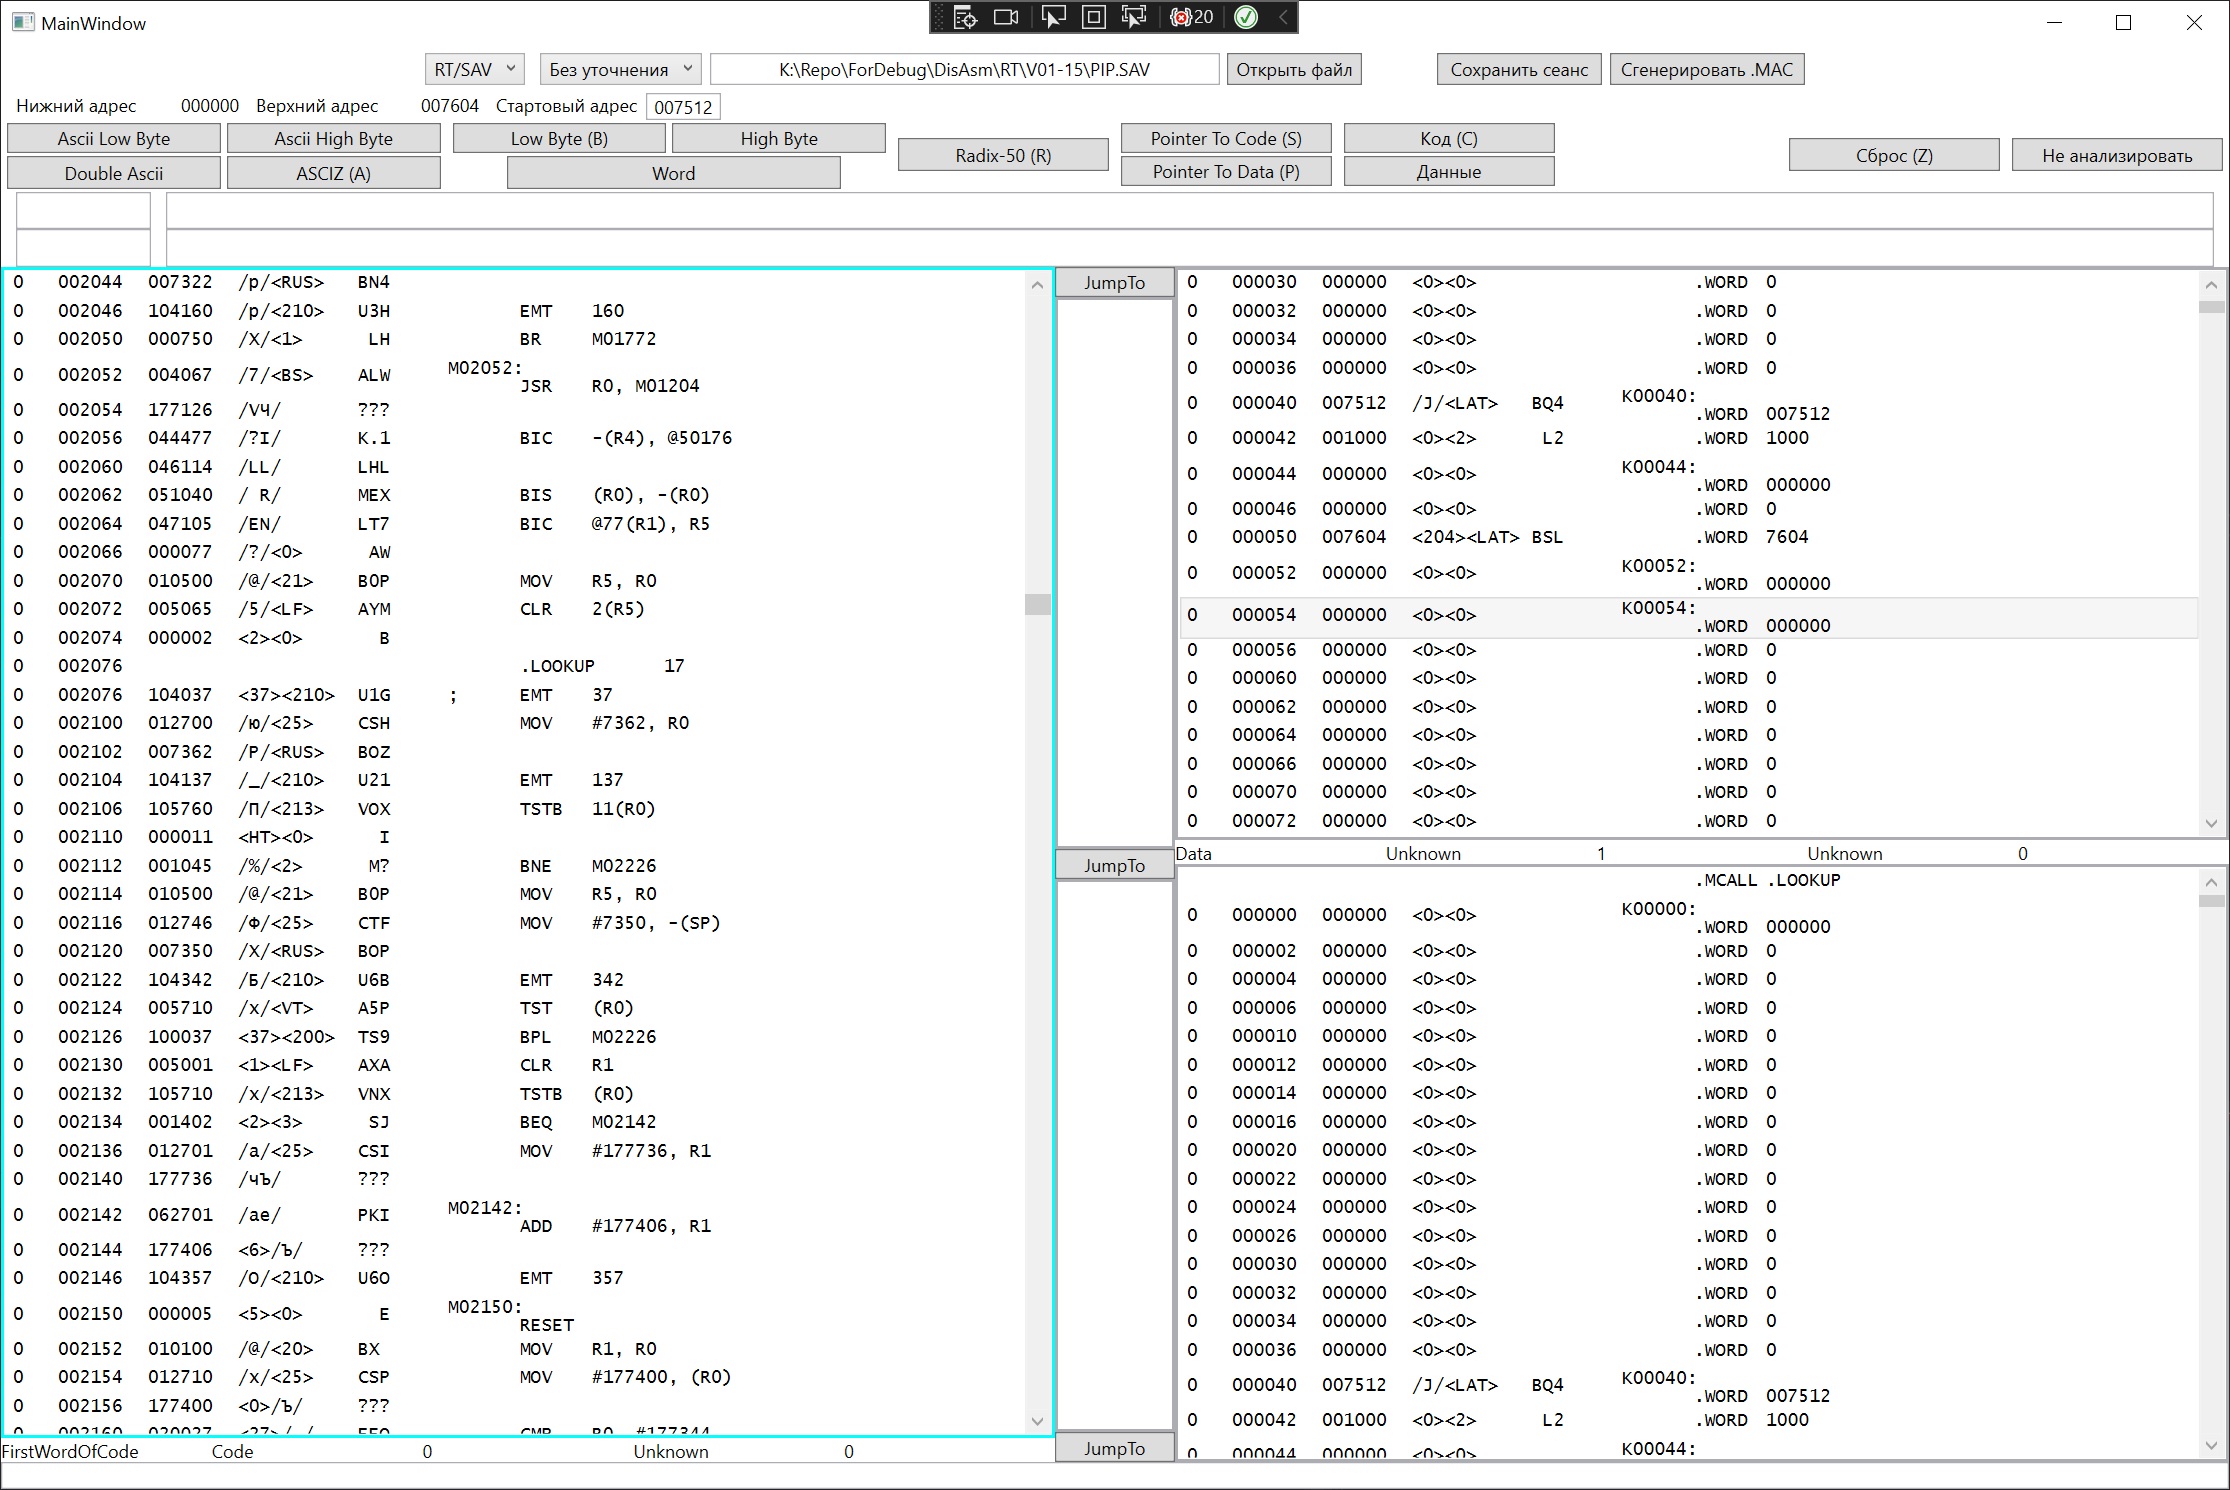
Task: Click the Radix-50 (R) button
Action: [1003, 155]
